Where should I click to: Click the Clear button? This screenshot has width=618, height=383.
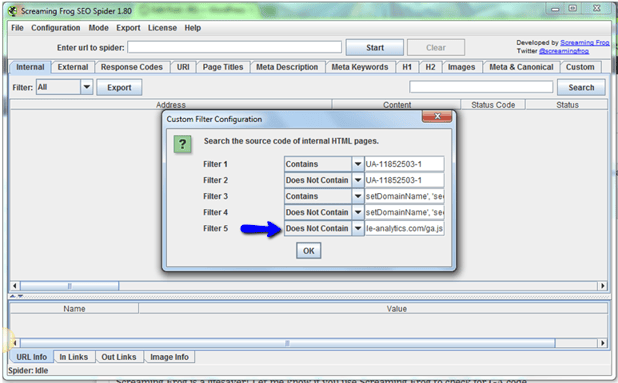[x=436, y=47]
